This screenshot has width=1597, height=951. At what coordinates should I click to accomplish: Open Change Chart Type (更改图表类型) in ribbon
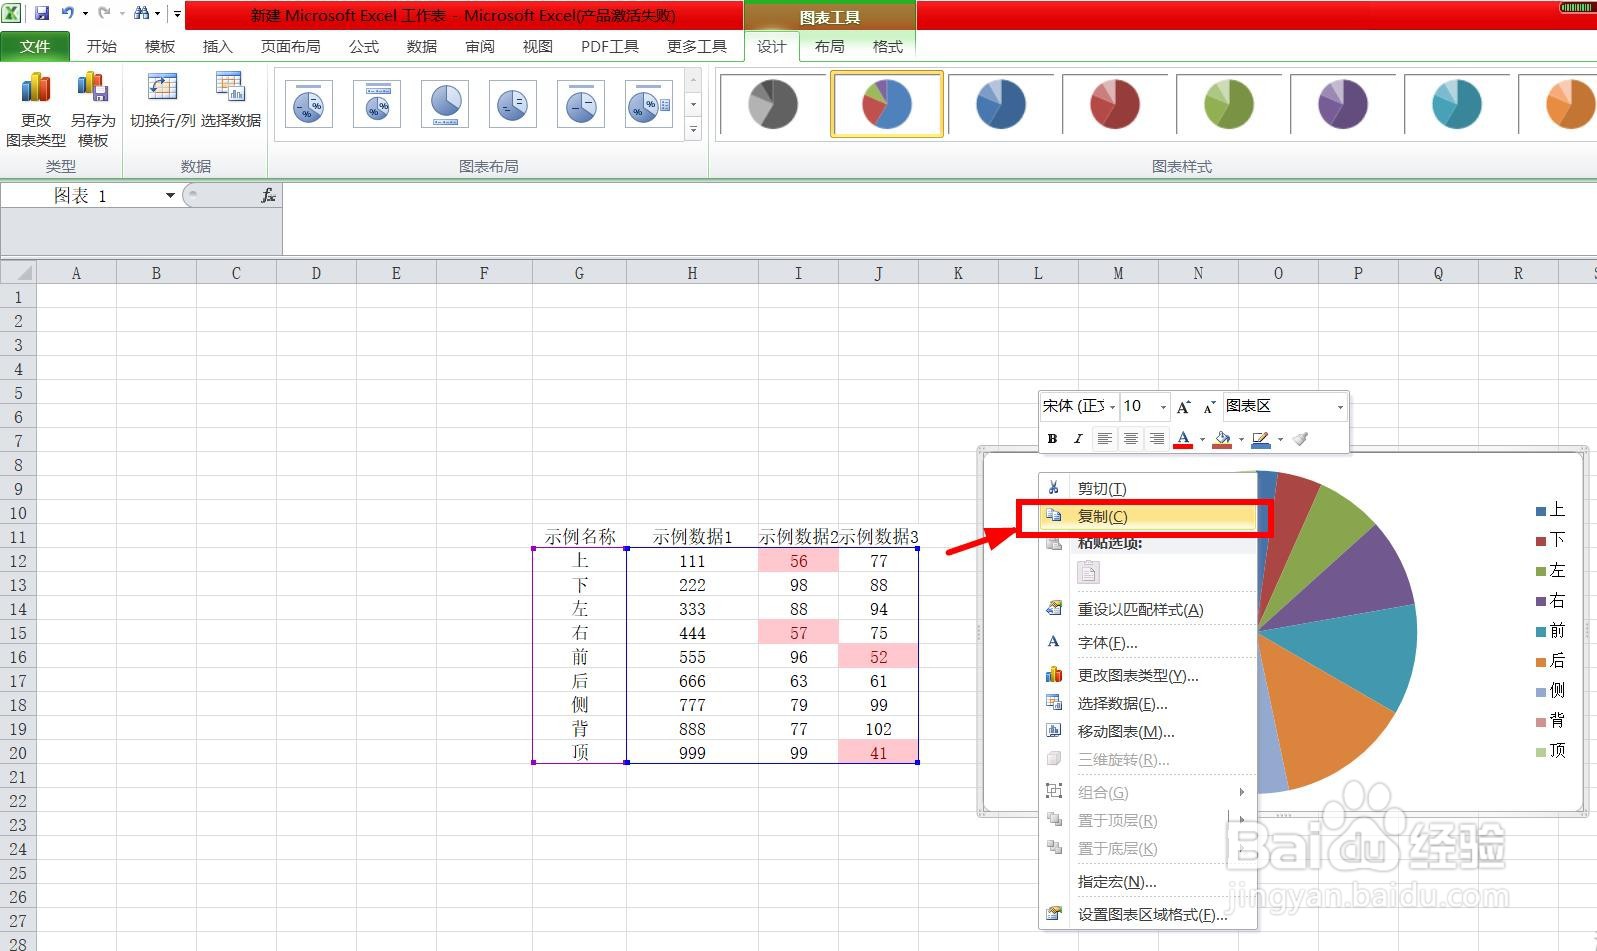(36, 110)
